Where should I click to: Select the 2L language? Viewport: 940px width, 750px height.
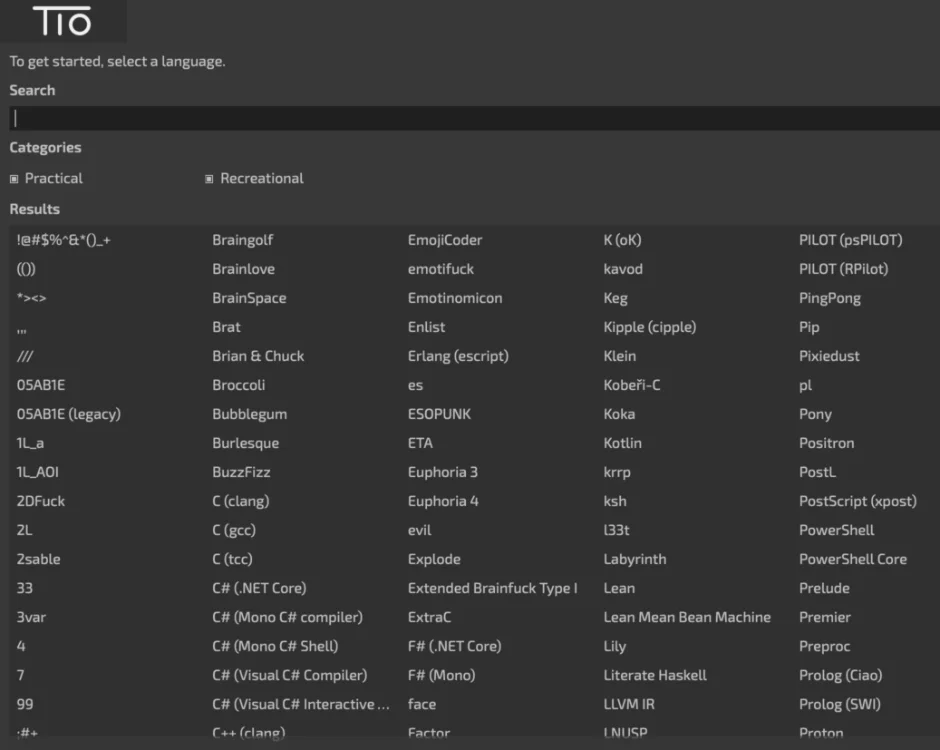click(x=25, y=530)
